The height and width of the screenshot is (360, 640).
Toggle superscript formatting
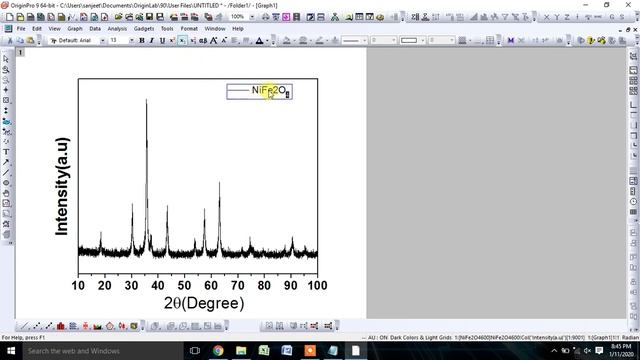click(x=172, y=40)
